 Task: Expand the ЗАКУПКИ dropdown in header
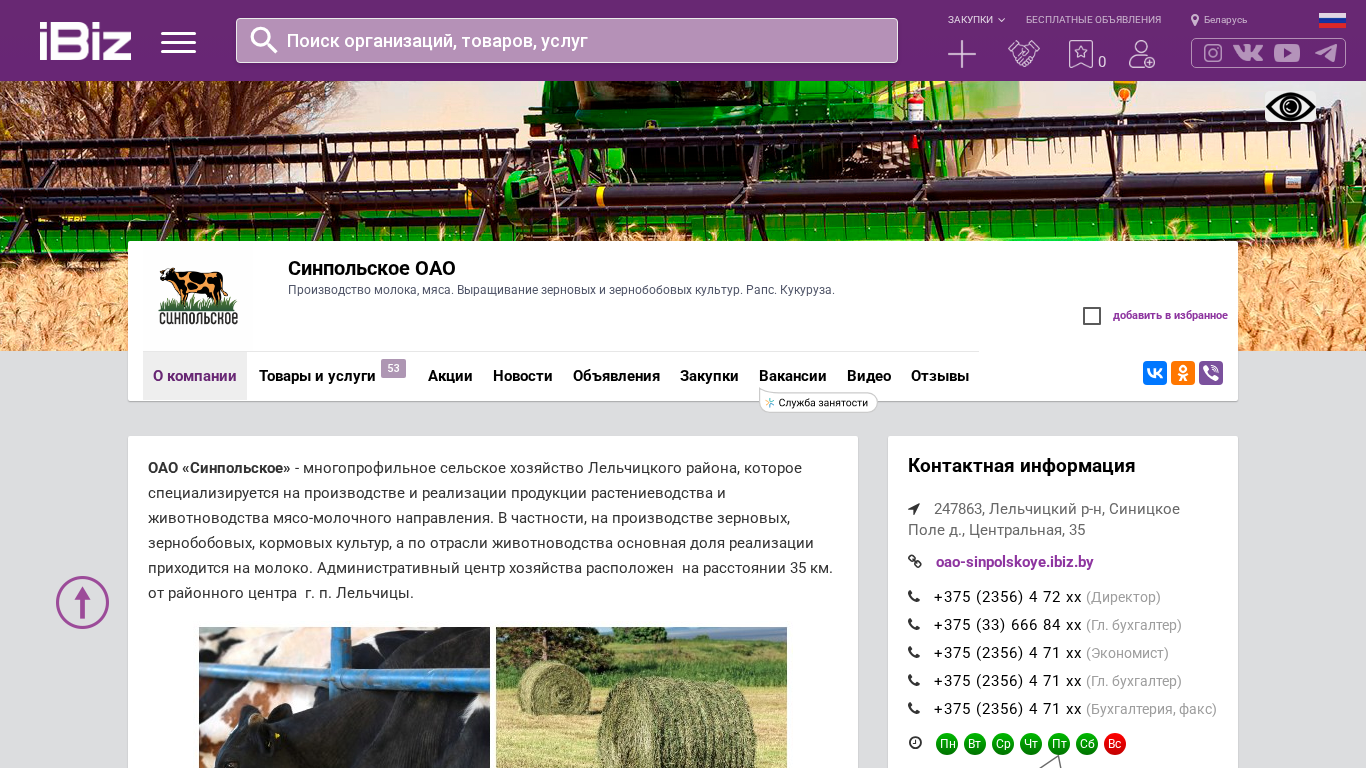976,20
